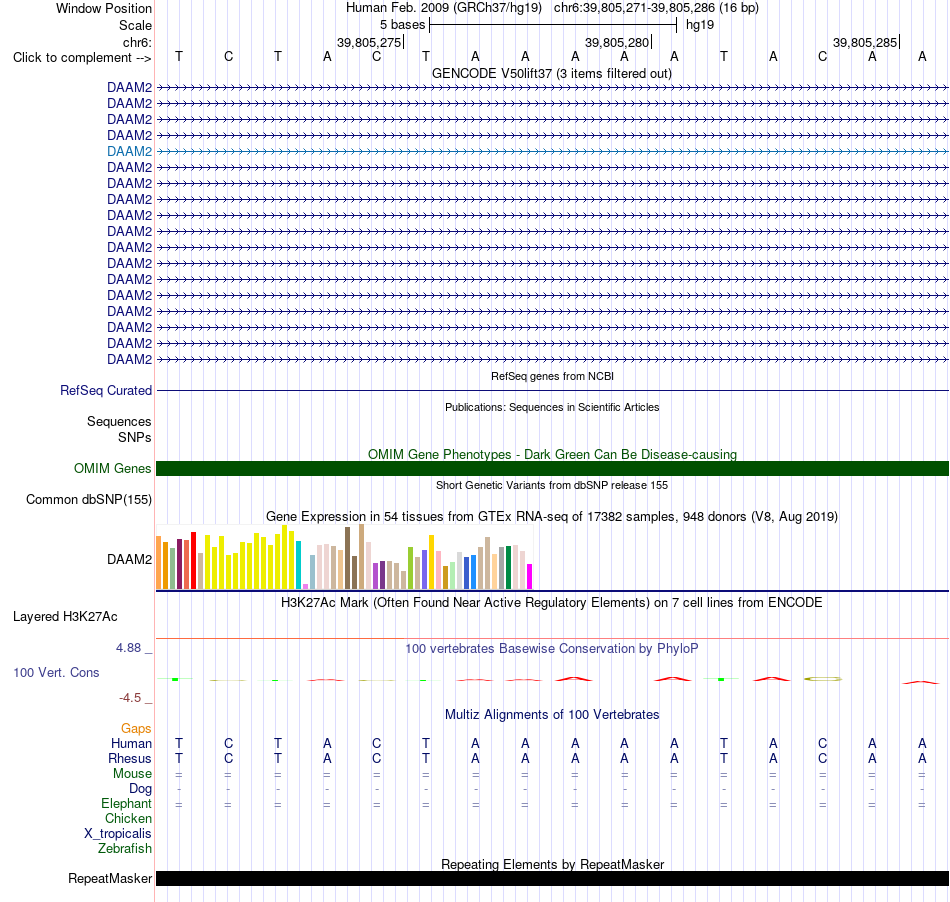The height and width of the screenshot is (902, 950).
Task: Click 'RefSeq genes from NCBI' track title
Action: [x=552, y=376]
